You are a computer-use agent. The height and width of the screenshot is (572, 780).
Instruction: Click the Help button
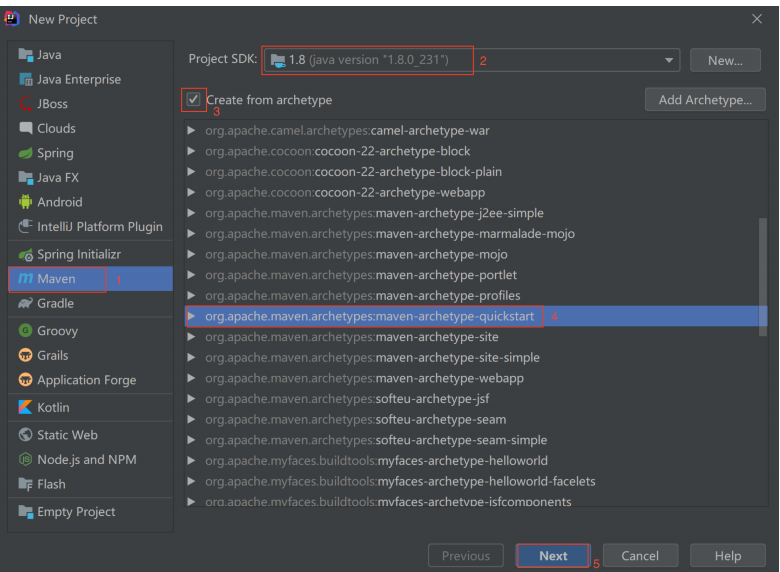point(727,556)
